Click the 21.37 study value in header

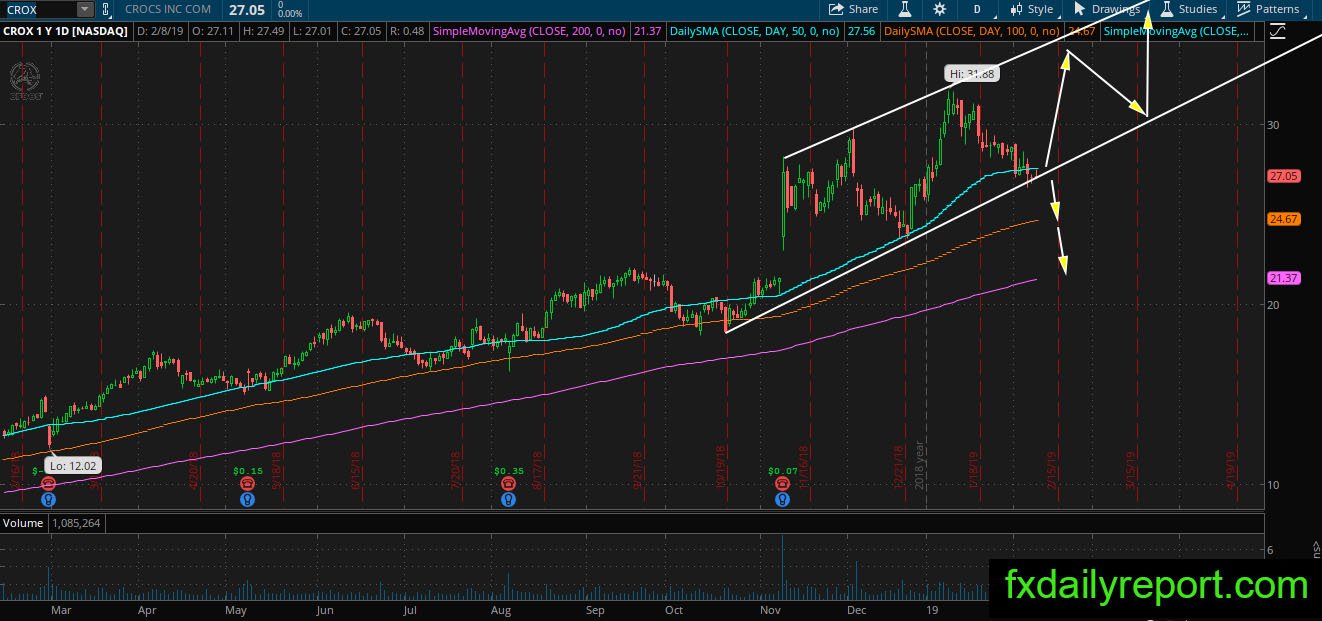pos(649,32)
